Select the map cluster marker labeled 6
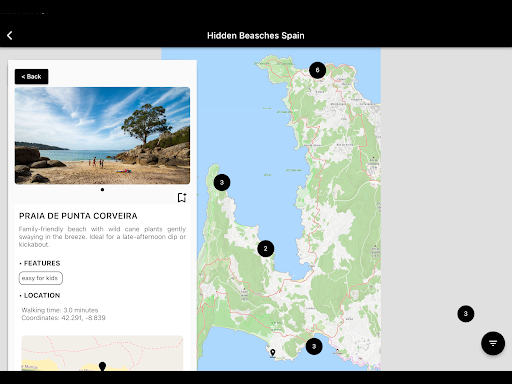 pyautogui.click(x=317, y=70)
